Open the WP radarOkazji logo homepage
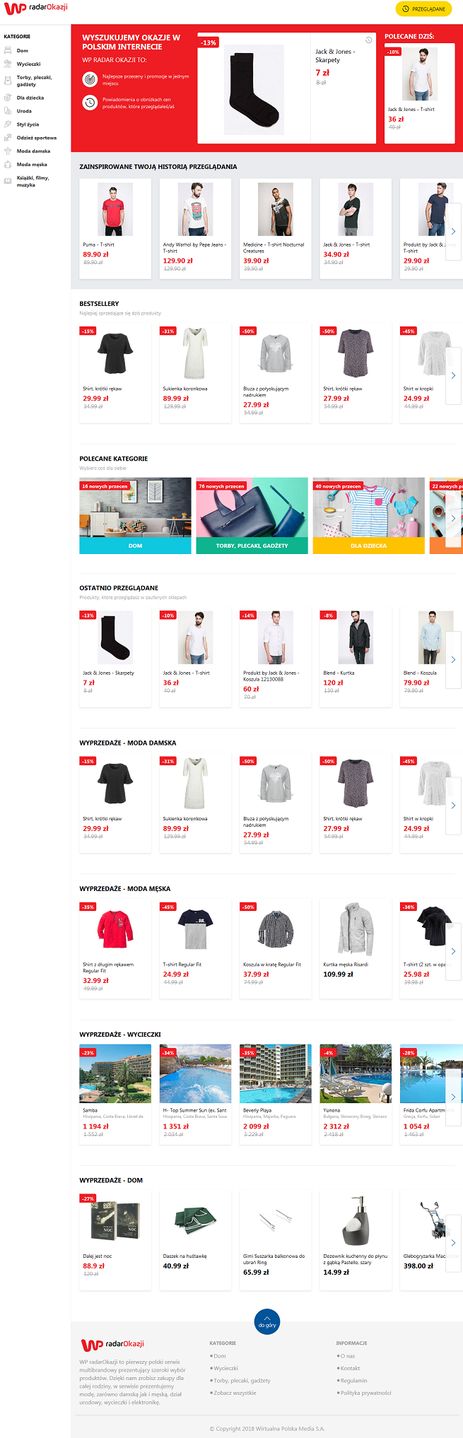 pyautogui.click(x=36, y=8)
